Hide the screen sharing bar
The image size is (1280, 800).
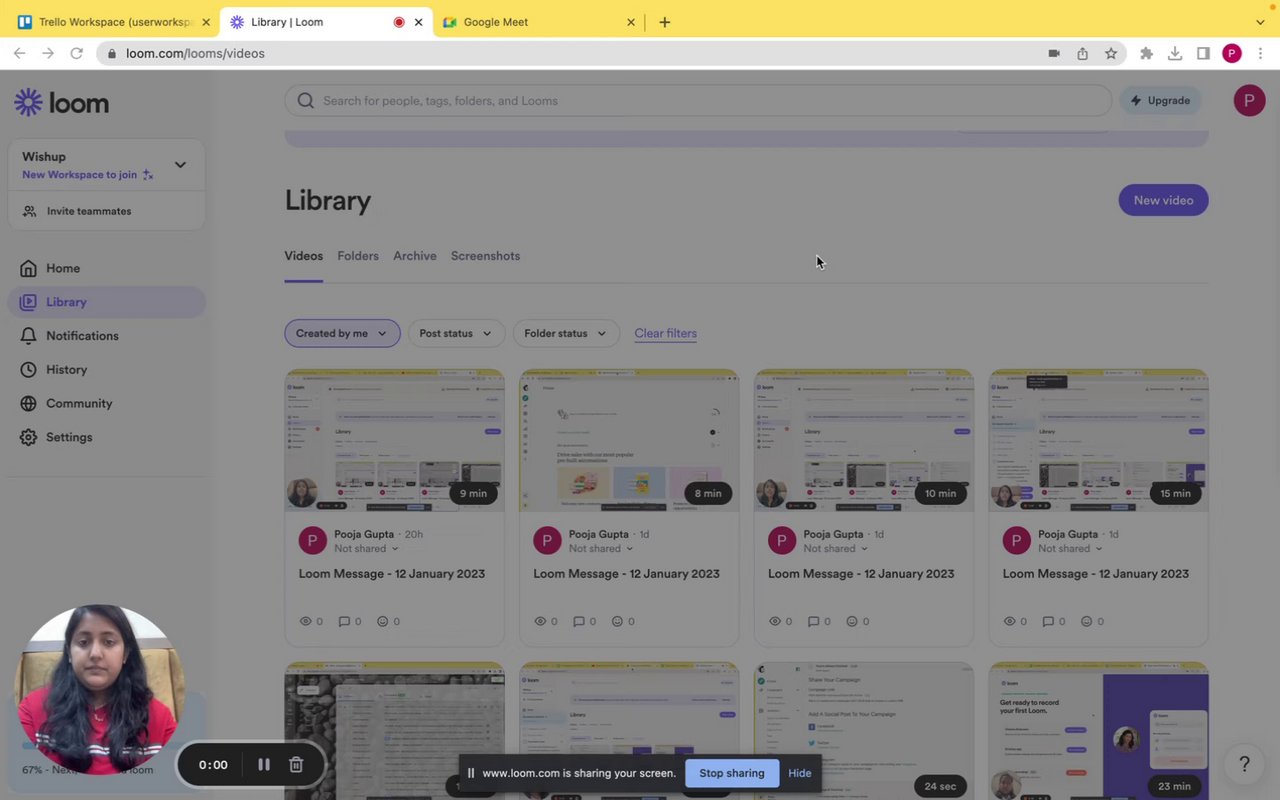(x=799, y=773)
